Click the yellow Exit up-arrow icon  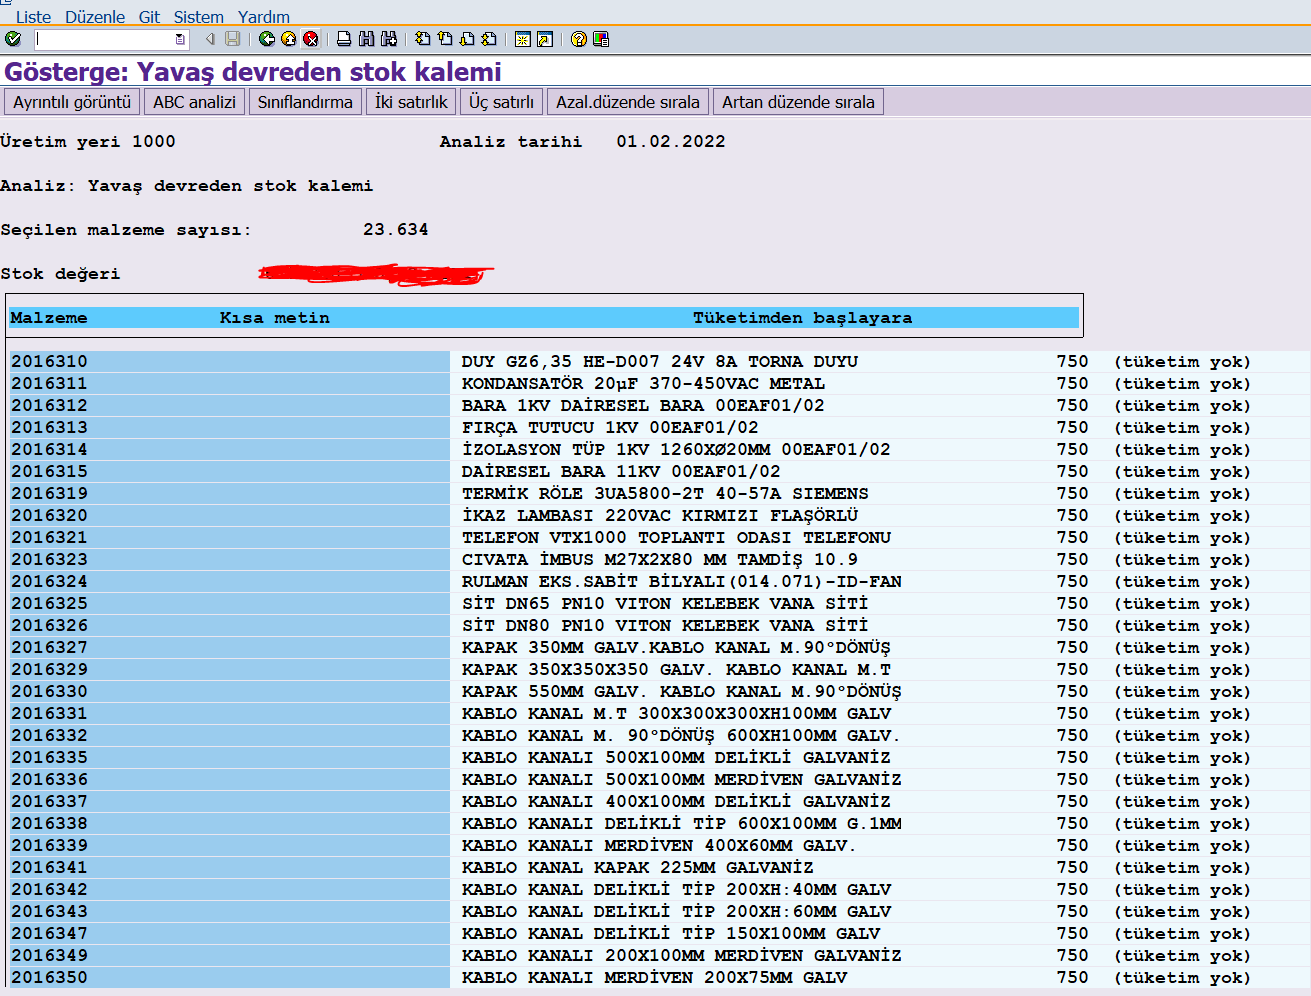point(289,39)
